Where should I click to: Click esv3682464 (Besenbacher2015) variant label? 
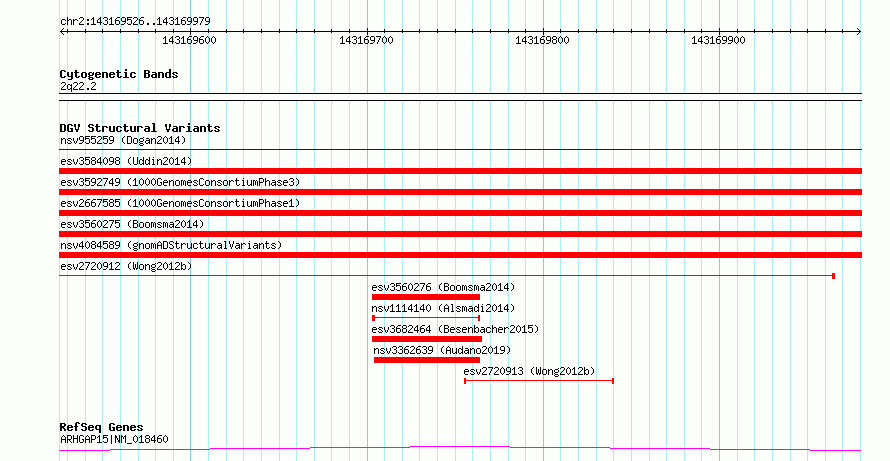pos(455,329)
